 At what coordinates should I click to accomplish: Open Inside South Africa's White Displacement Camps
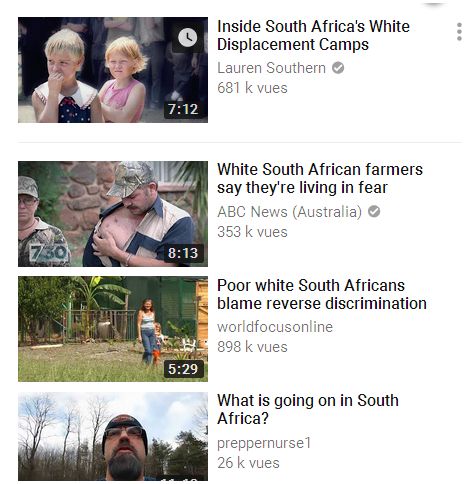point(313,35)
